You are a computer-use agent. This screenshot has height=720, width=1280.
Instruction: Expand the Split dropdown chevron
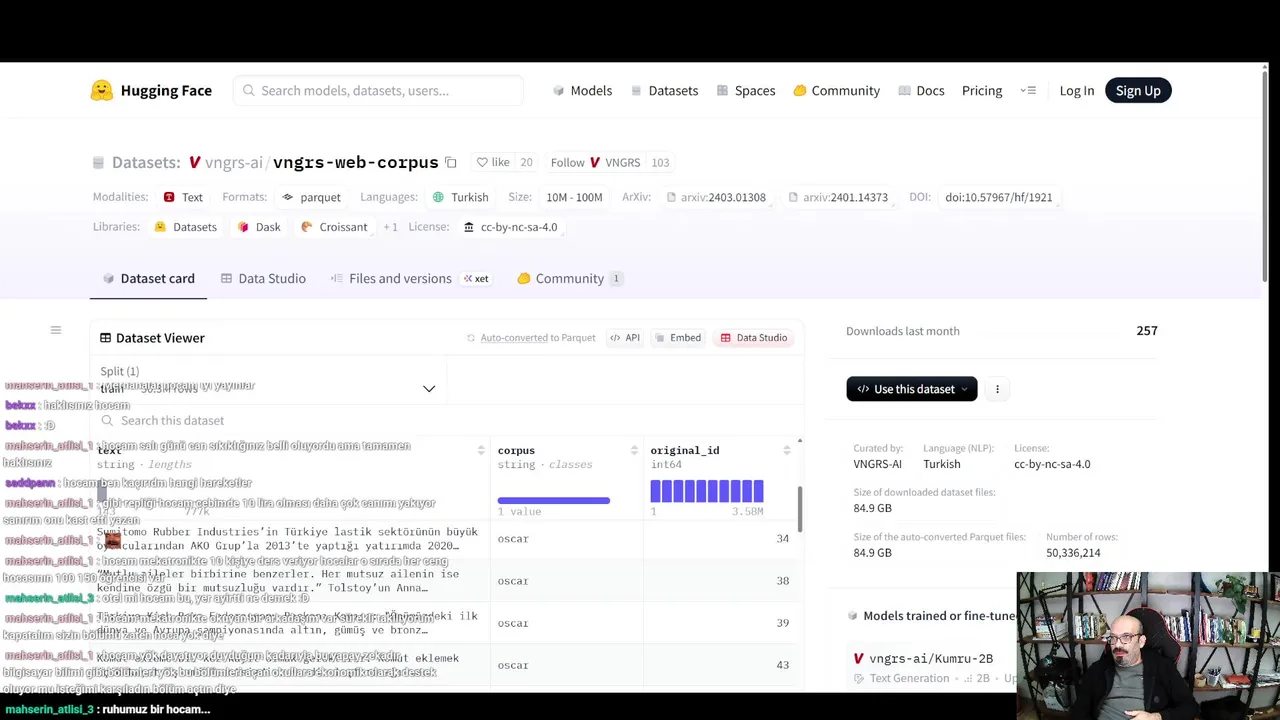429,389
